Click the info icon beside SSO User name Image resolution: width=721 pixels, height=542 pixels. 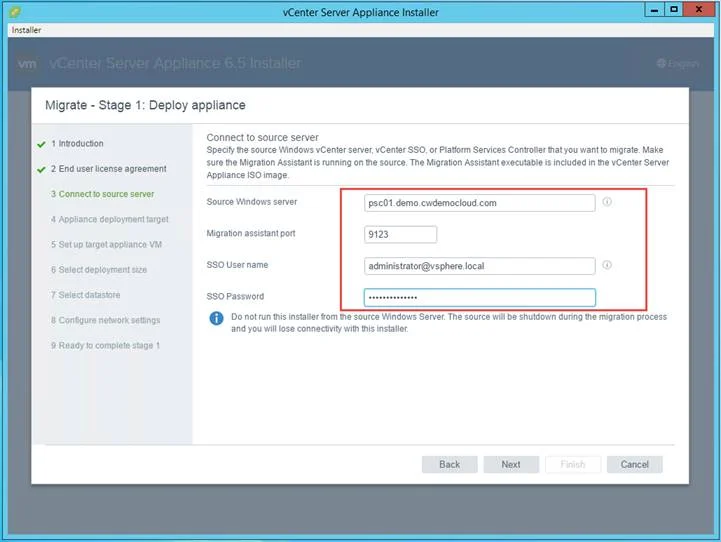[x=607, y=265]
